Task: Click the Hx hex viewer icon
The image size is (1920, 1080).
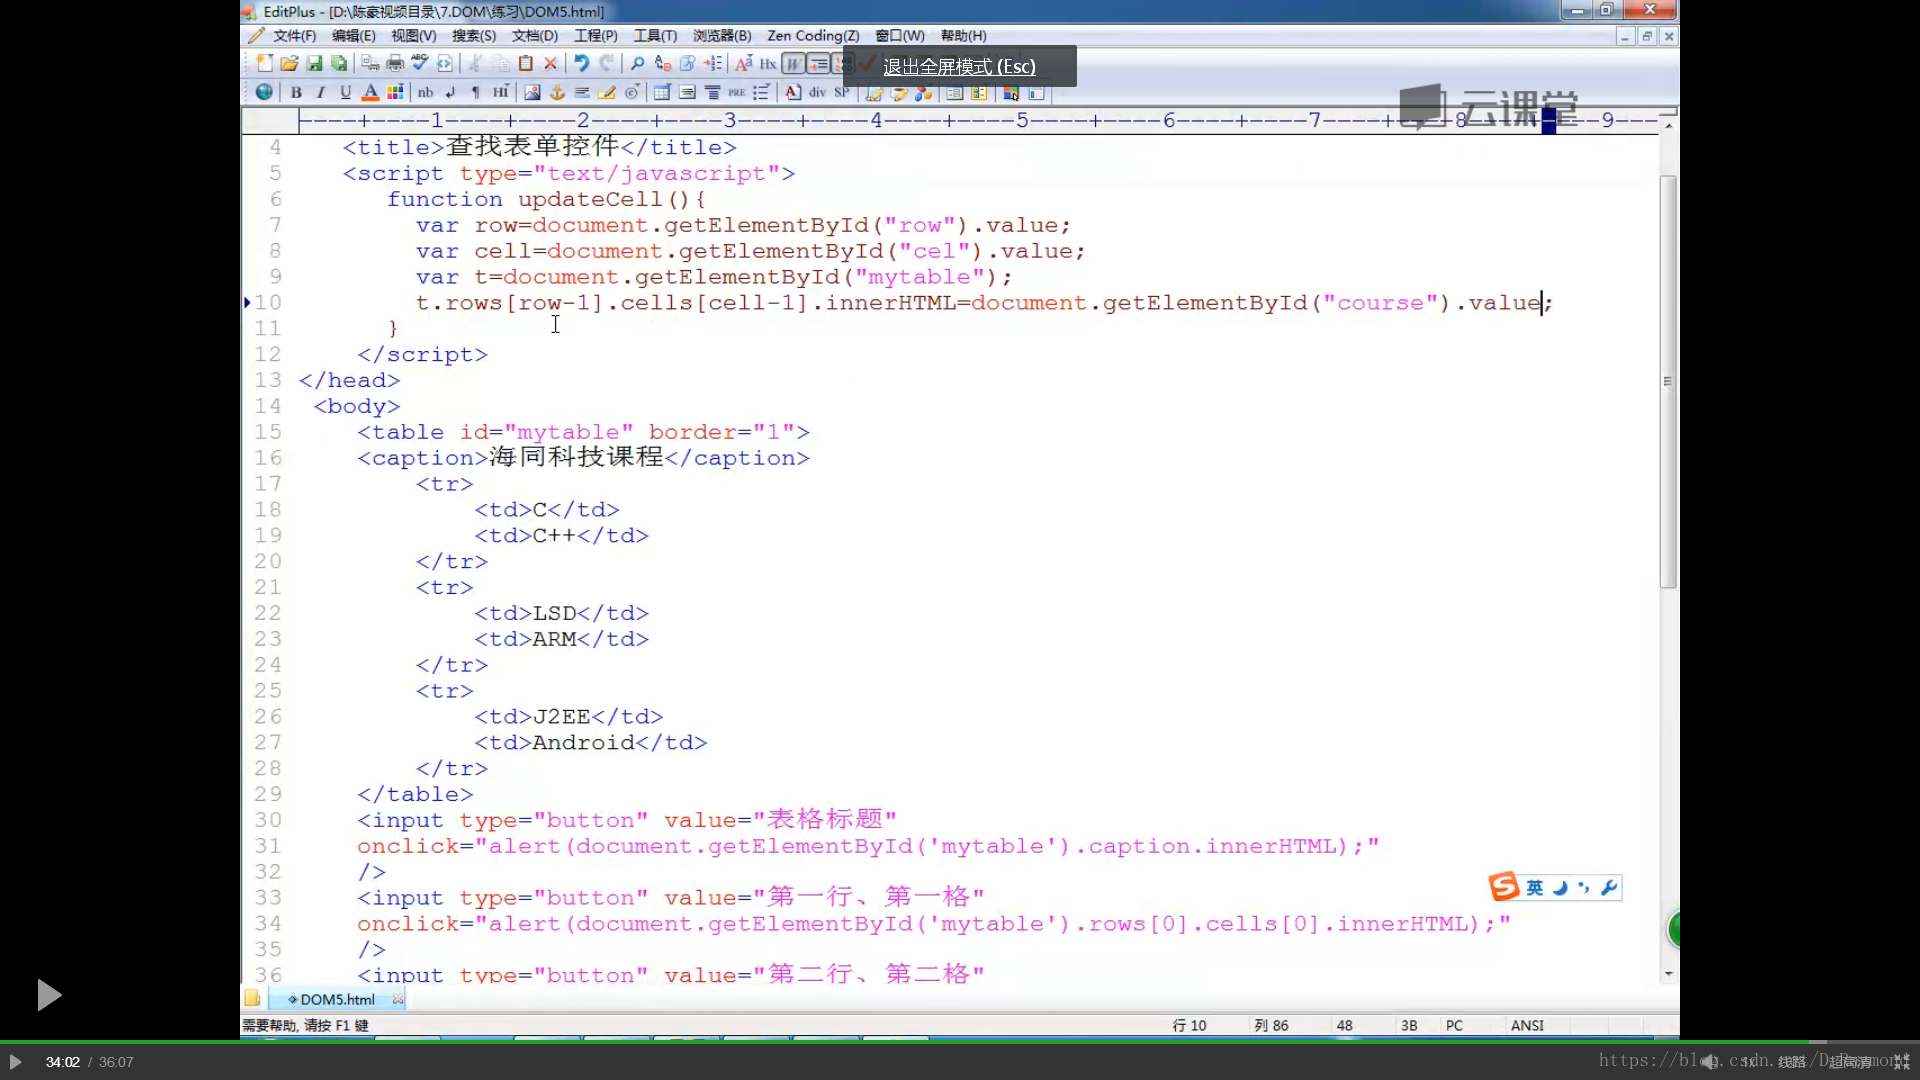Action: pyautogui.click(x=768, y=64)
